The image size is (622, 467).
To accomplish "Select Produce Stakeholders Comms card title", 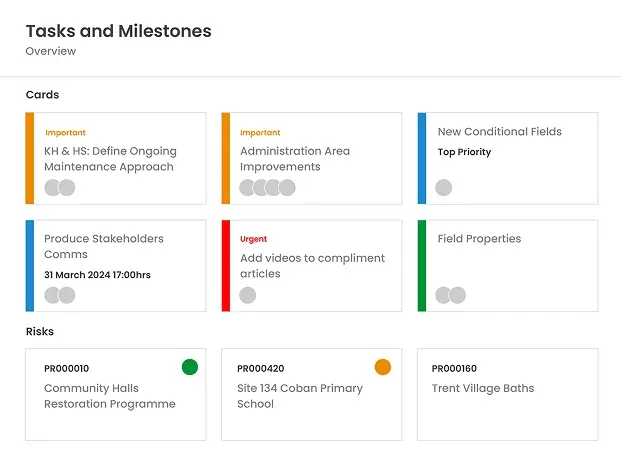I will click(x=104, y=246).
